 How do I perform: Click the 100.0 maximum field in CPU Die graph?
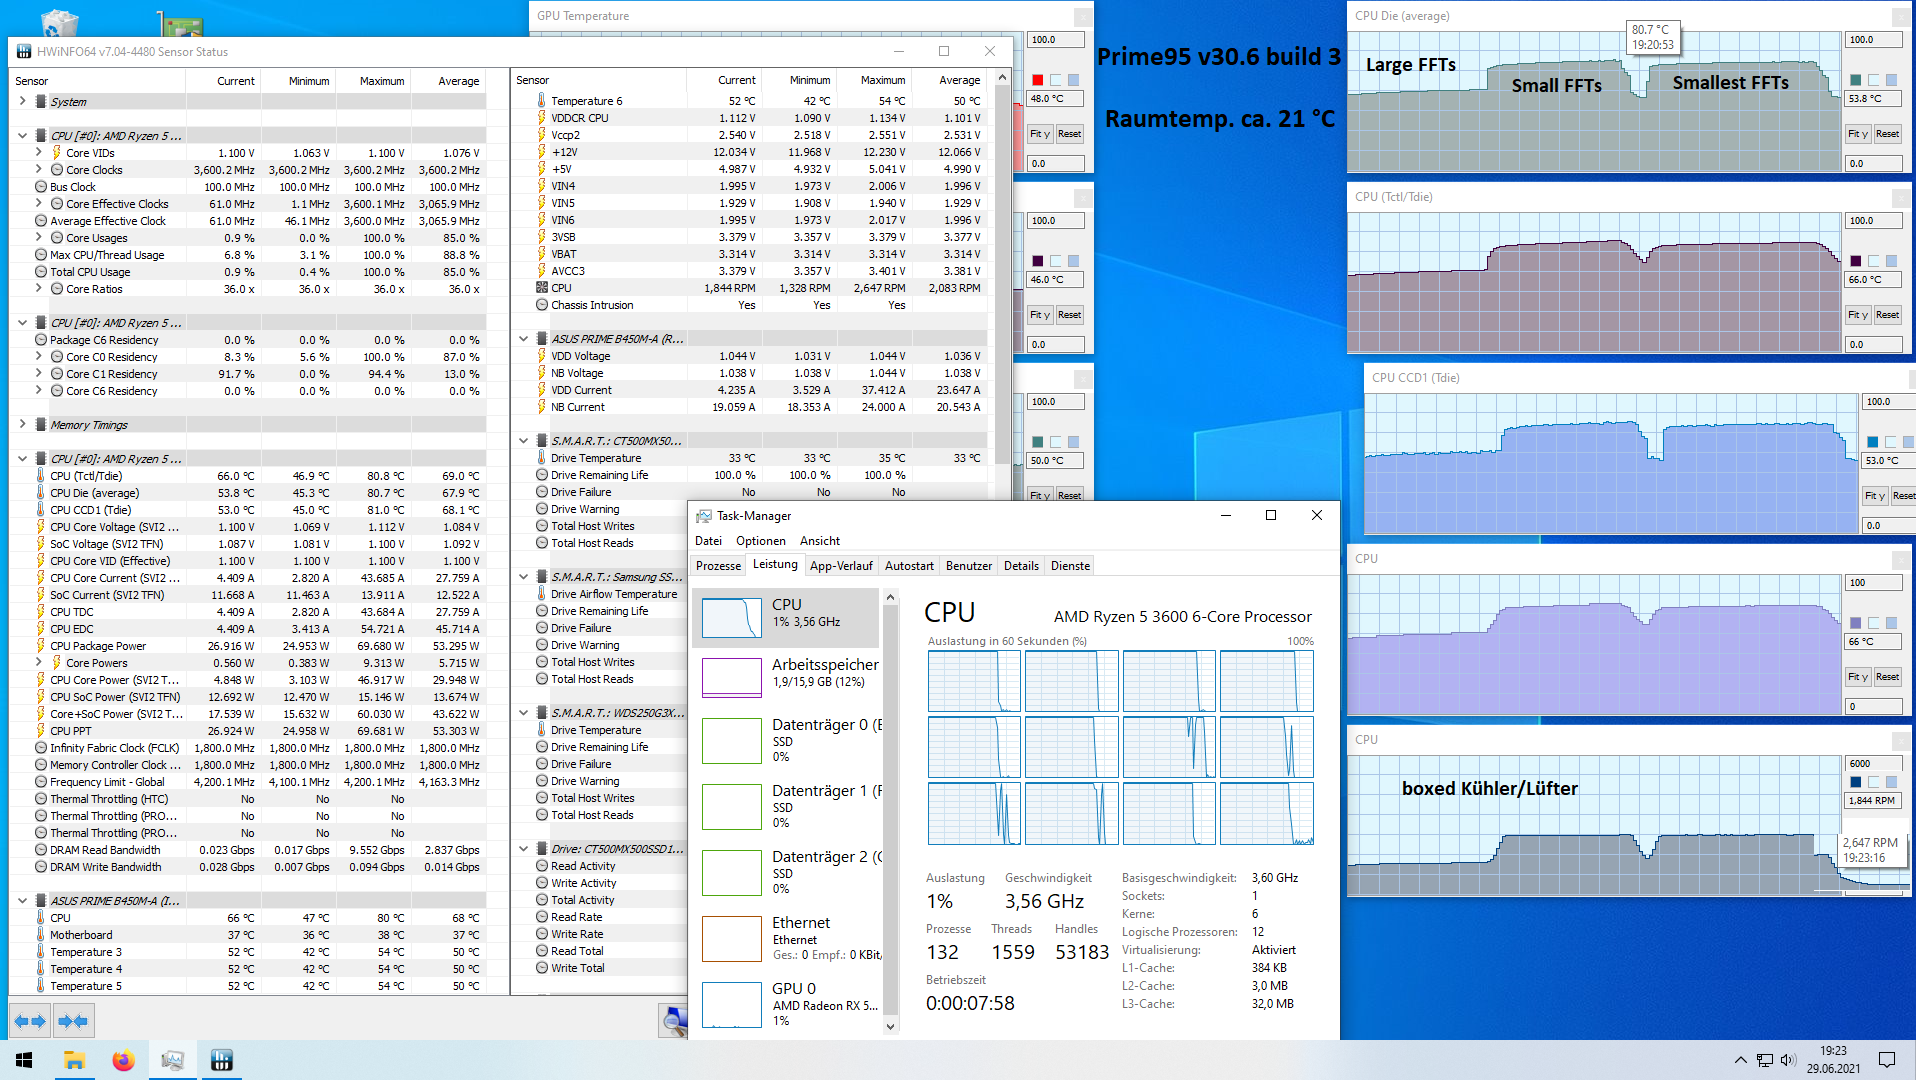tap(1874, 40)
